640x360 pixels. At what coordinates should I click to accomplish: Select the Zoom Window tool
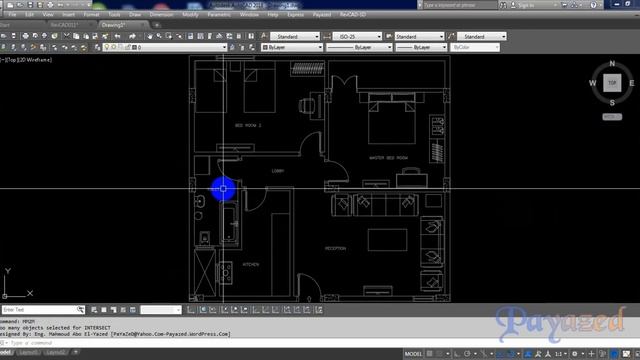(169, 36)
